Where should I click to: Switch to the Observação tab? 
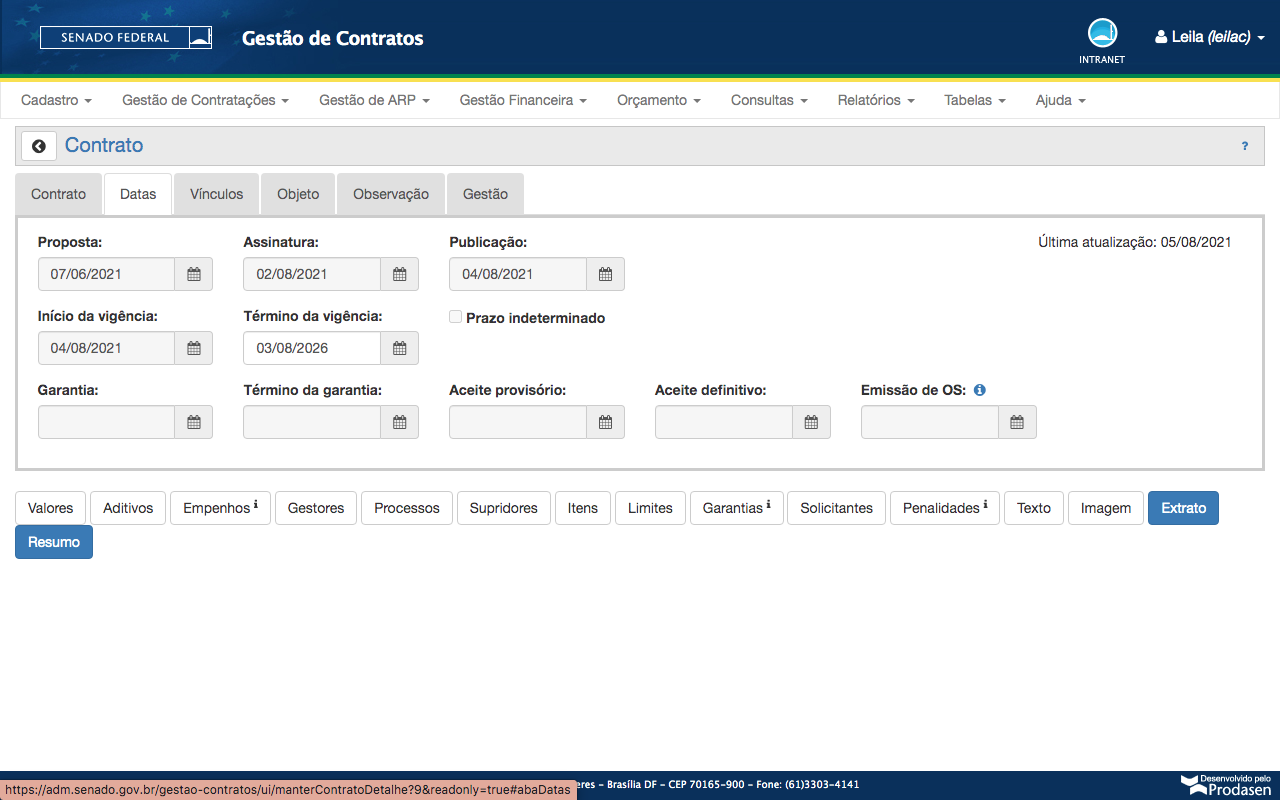391,194
